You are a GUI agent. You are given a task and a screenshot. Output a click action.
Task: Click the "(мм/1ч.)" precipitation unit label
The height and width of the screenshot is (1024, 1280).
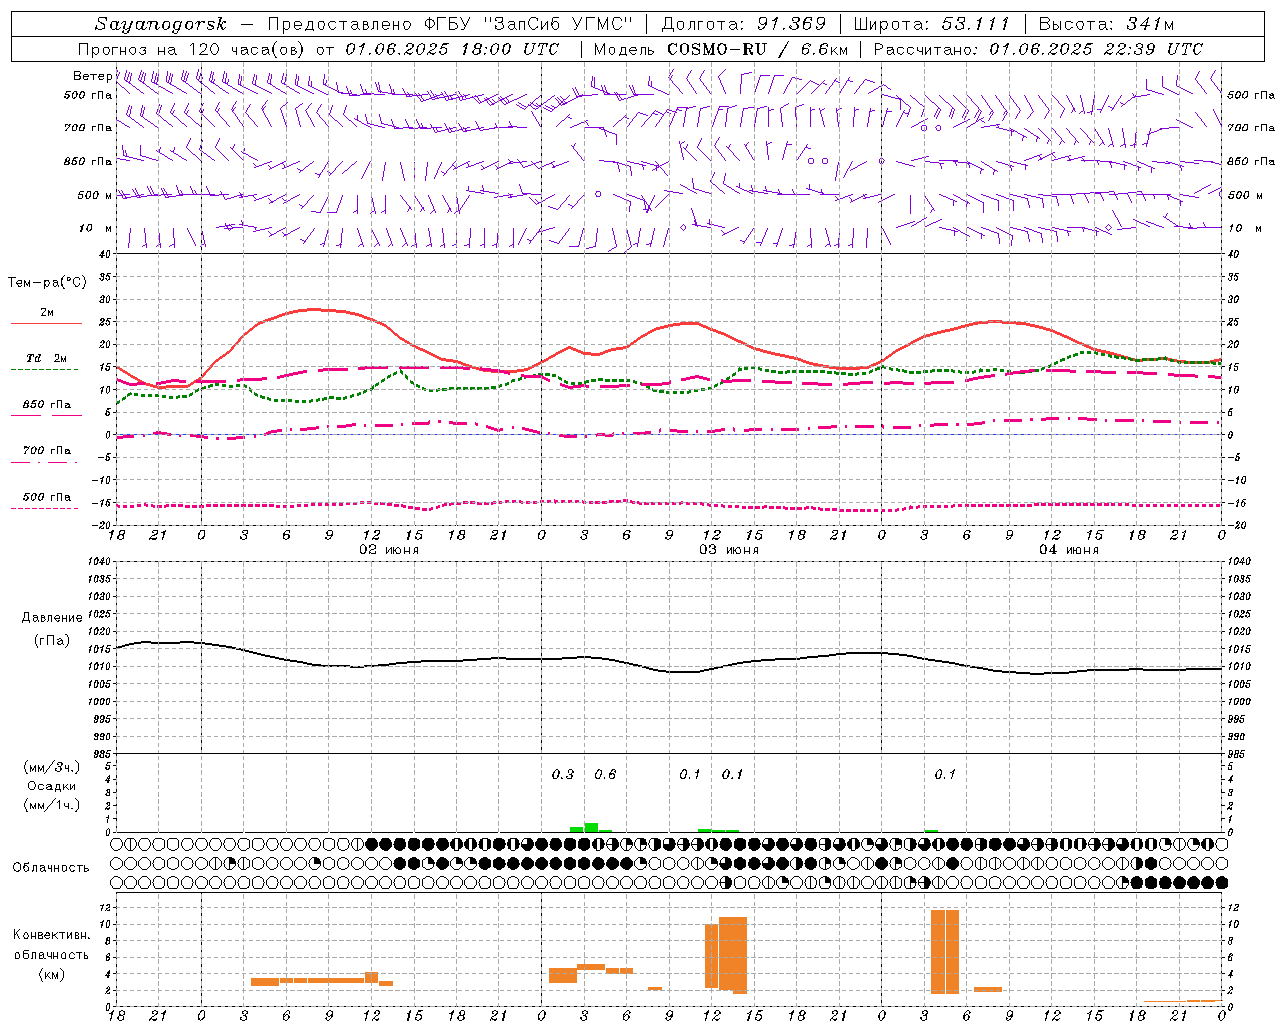click(52, 805)
